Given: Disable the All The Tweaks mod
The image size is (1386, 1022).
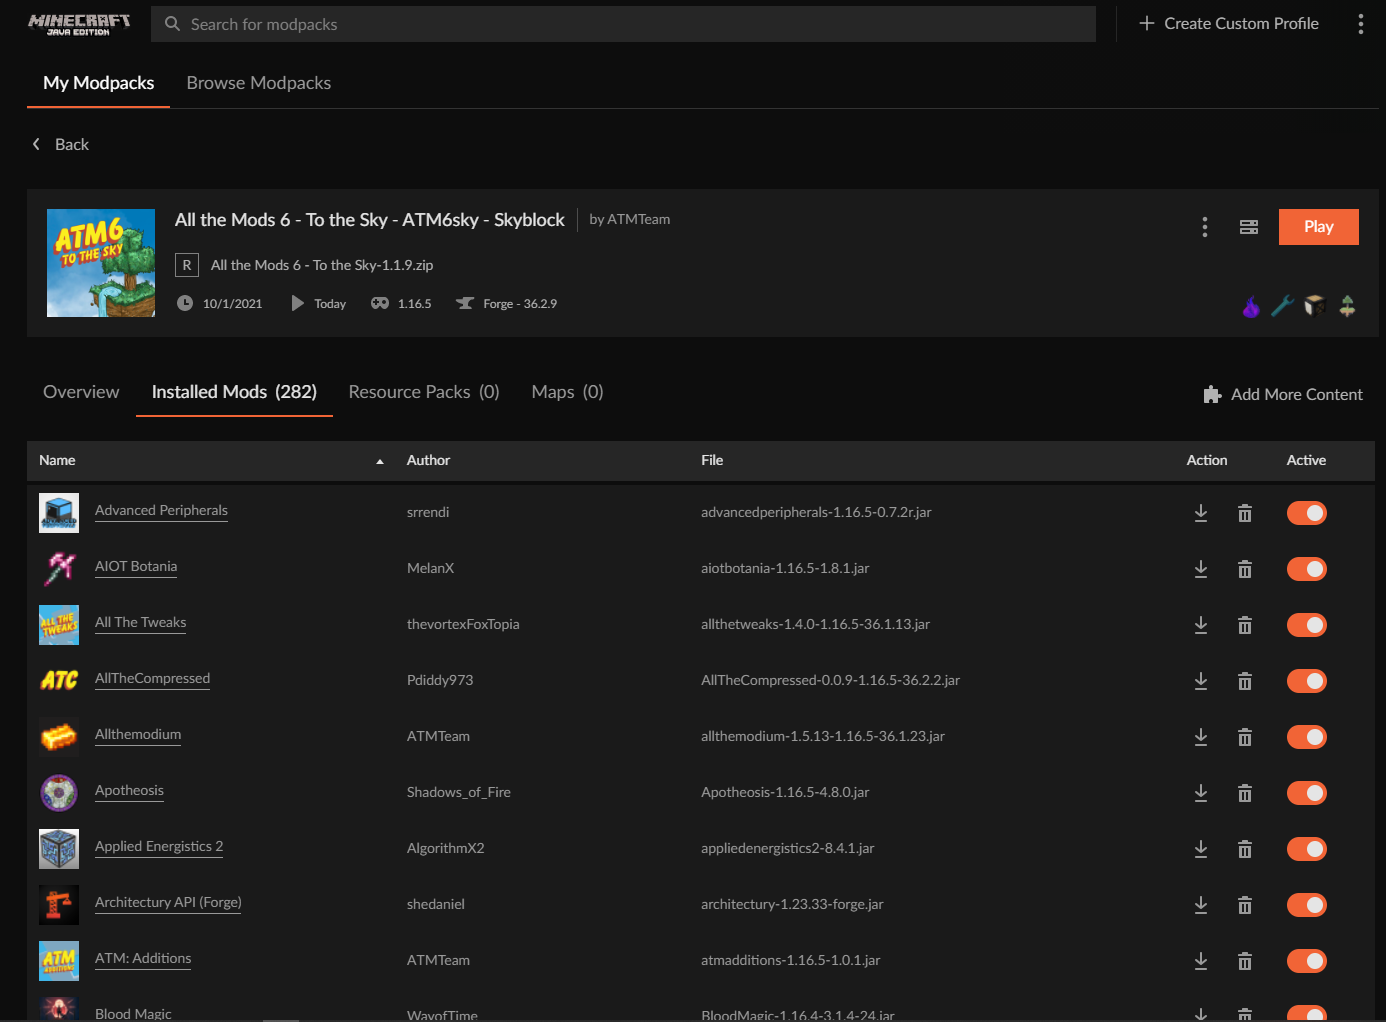Looking at the screenshot, I should pos(1306,625).
